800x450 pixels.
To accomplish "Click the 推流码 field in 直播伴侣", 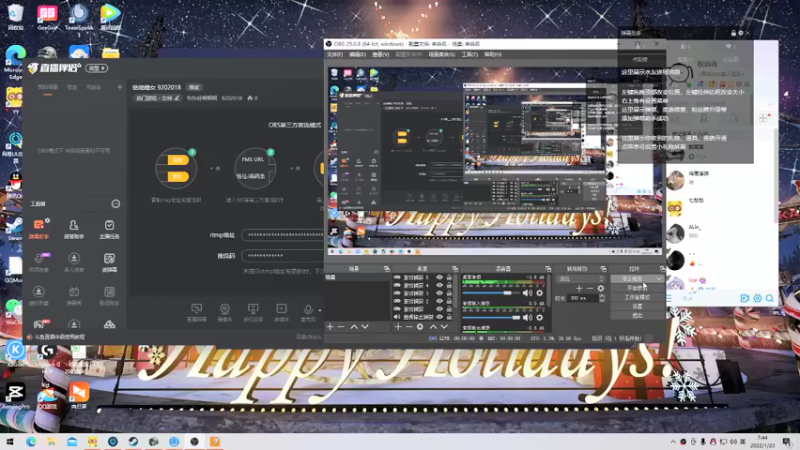I will (283, 256).
